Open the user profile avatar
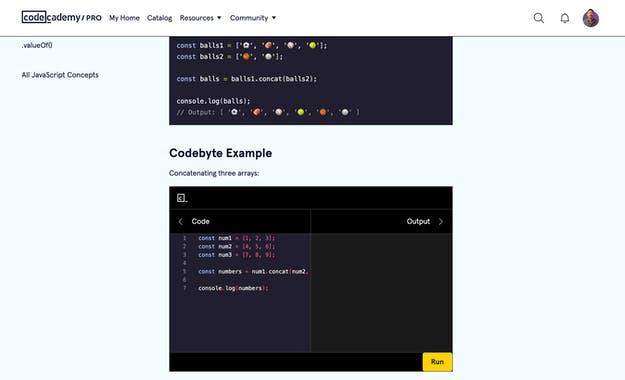Image resolution: width=625 pixels, height=380 pixels. (x=590, y=18)
